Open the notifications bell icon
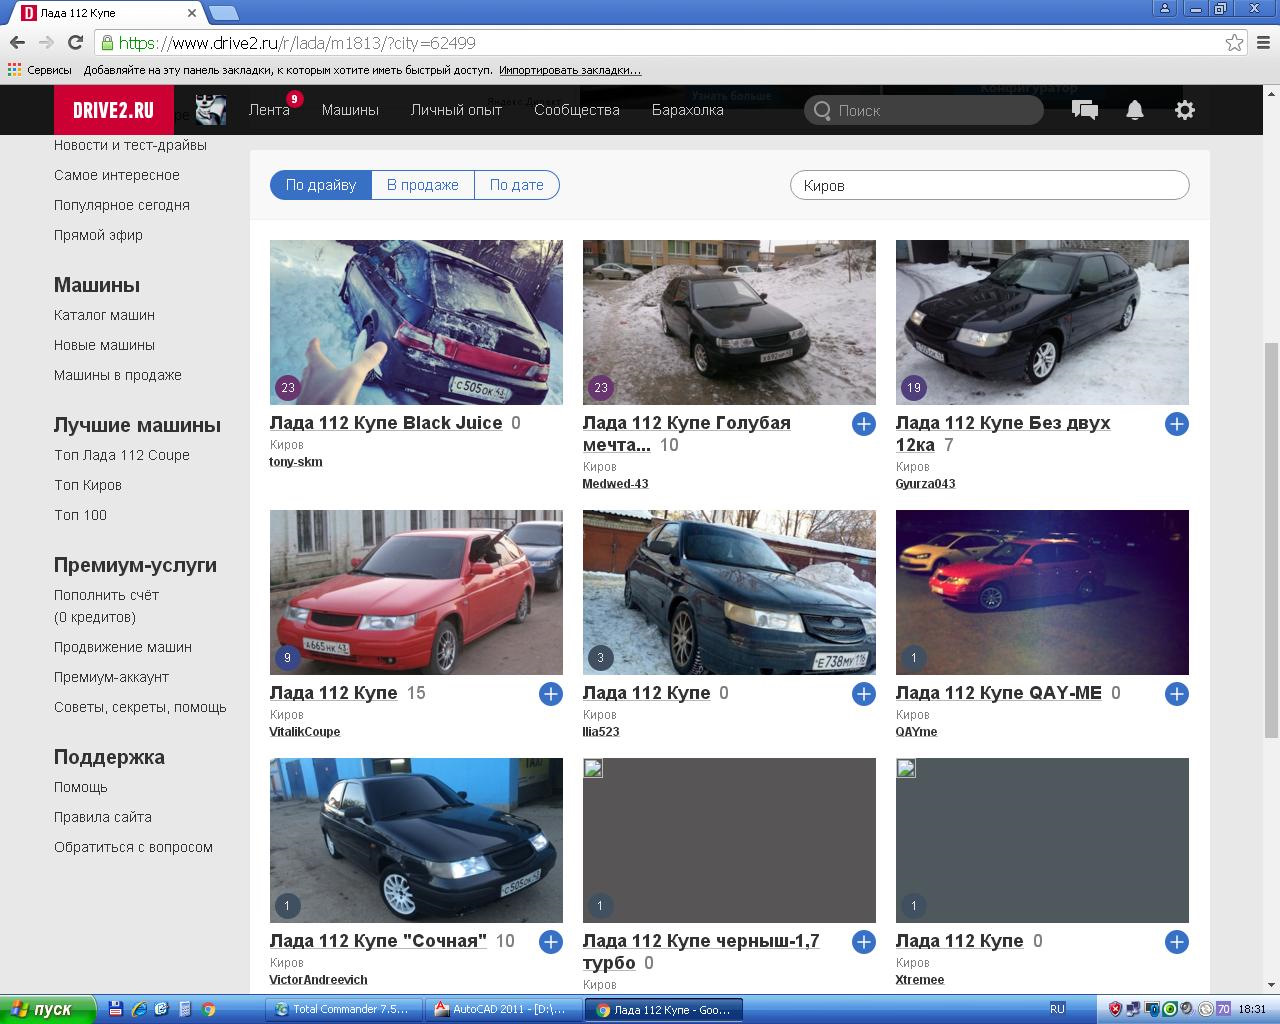 (1135, 110)
